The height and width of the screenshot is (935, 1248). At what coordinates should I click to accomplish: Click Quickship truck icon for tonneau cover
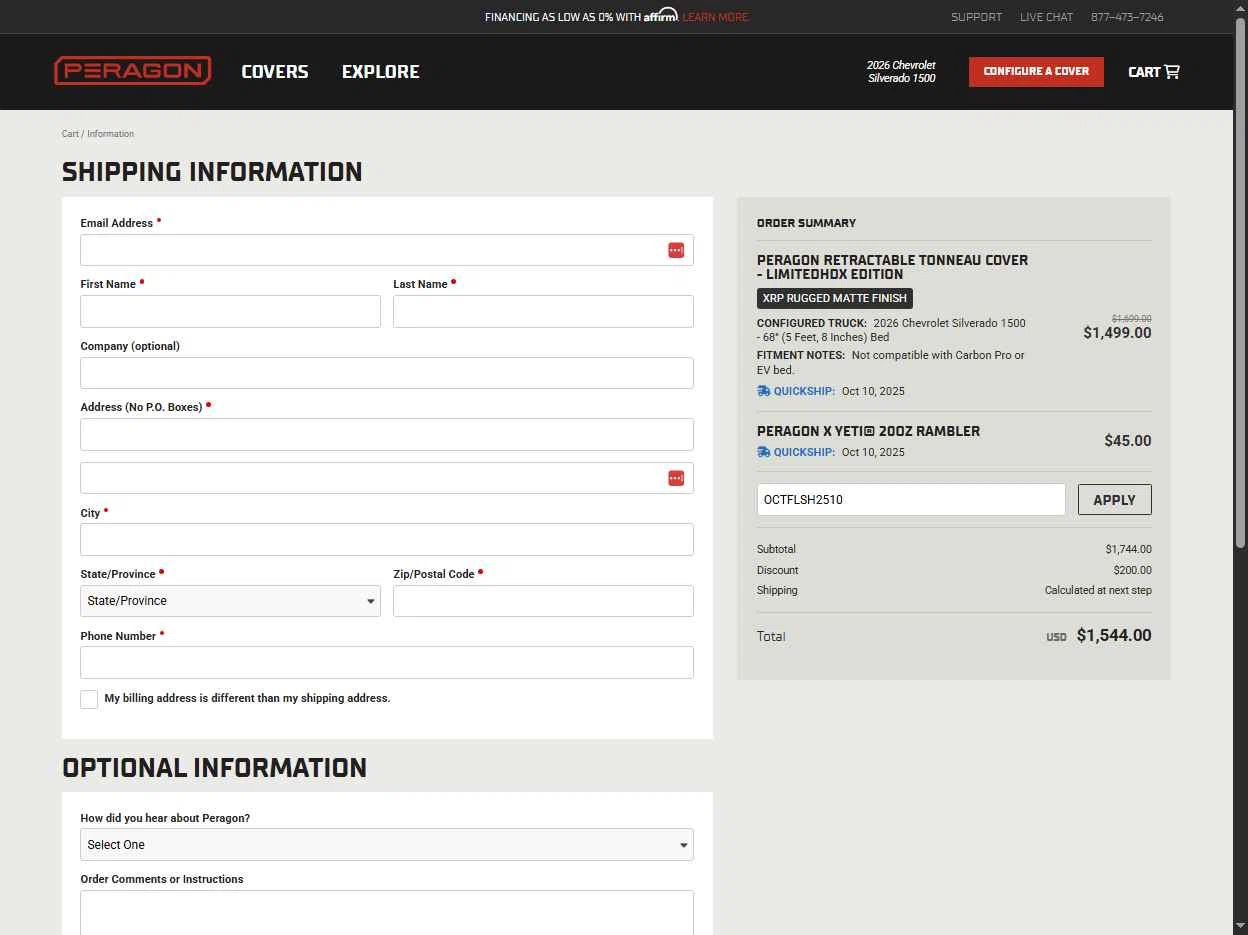coord(764,391)
